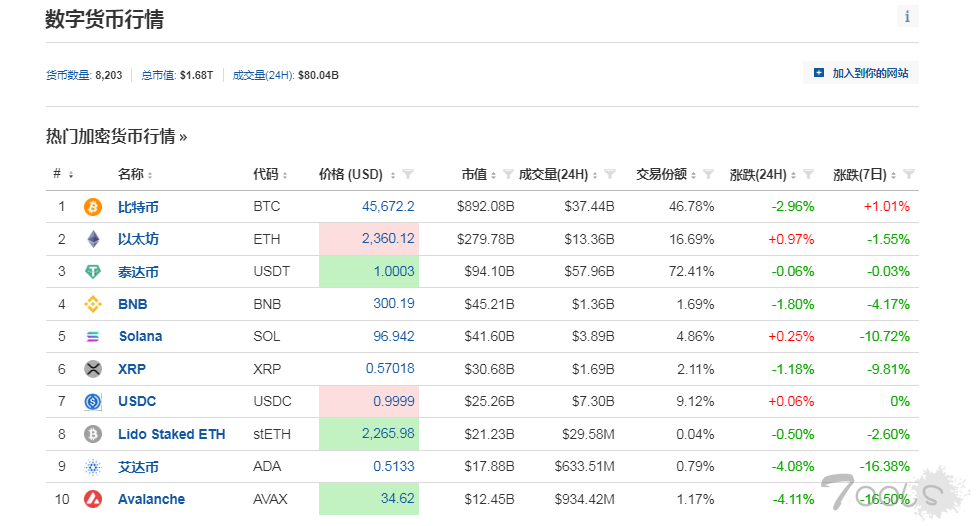Click the BNB coin icon
Image resolution: width=976 pixels, height=526 pixels.
93,304
